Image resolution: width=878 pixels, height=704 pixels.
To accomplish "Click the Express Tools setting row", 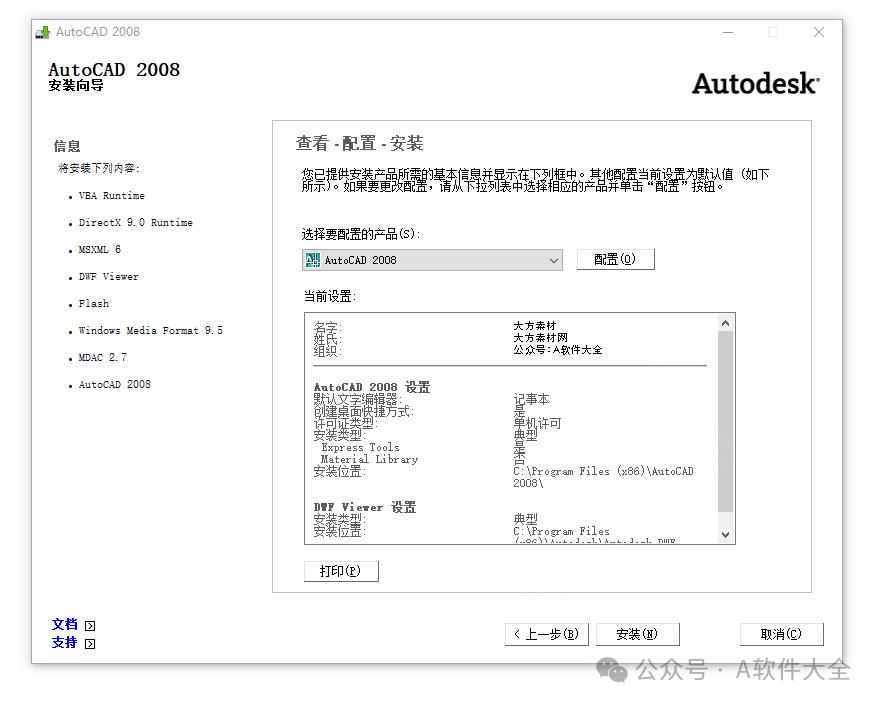I will 361,447.
